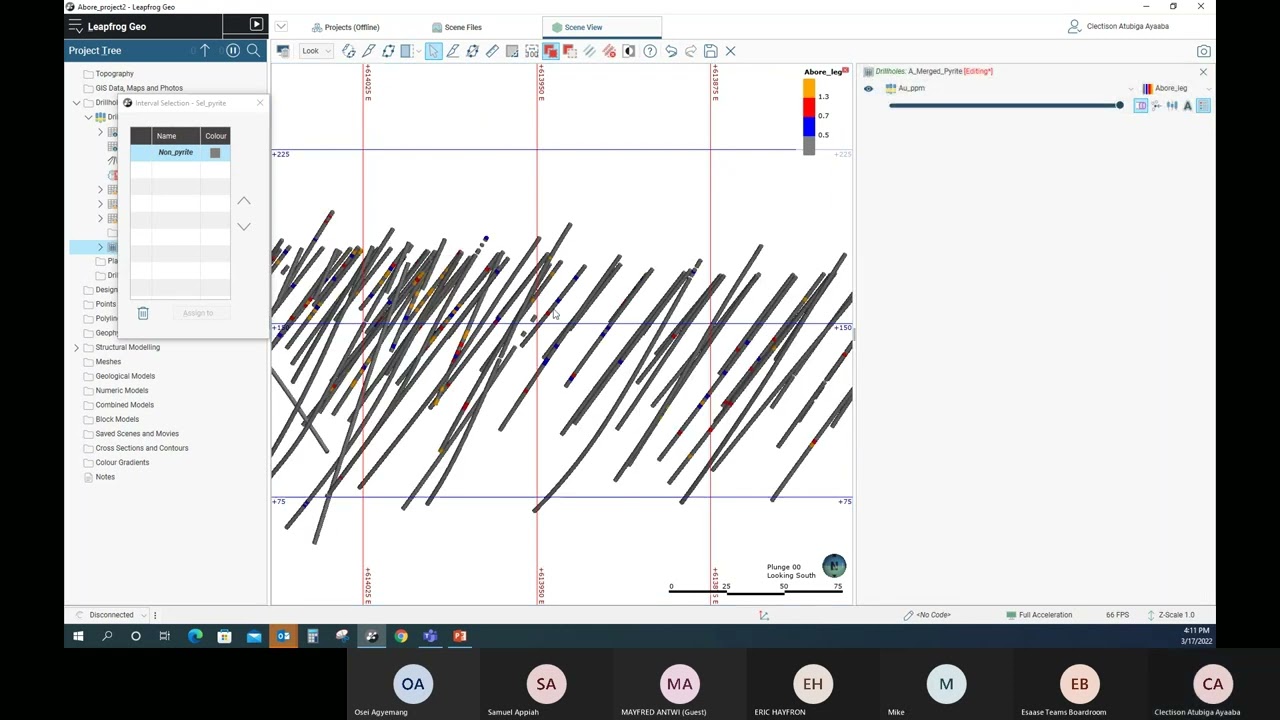Screen dimensions: 1280x720
Task: Open the Leapfrog Geo hamburger menu
Action: [x=75, y=26]
